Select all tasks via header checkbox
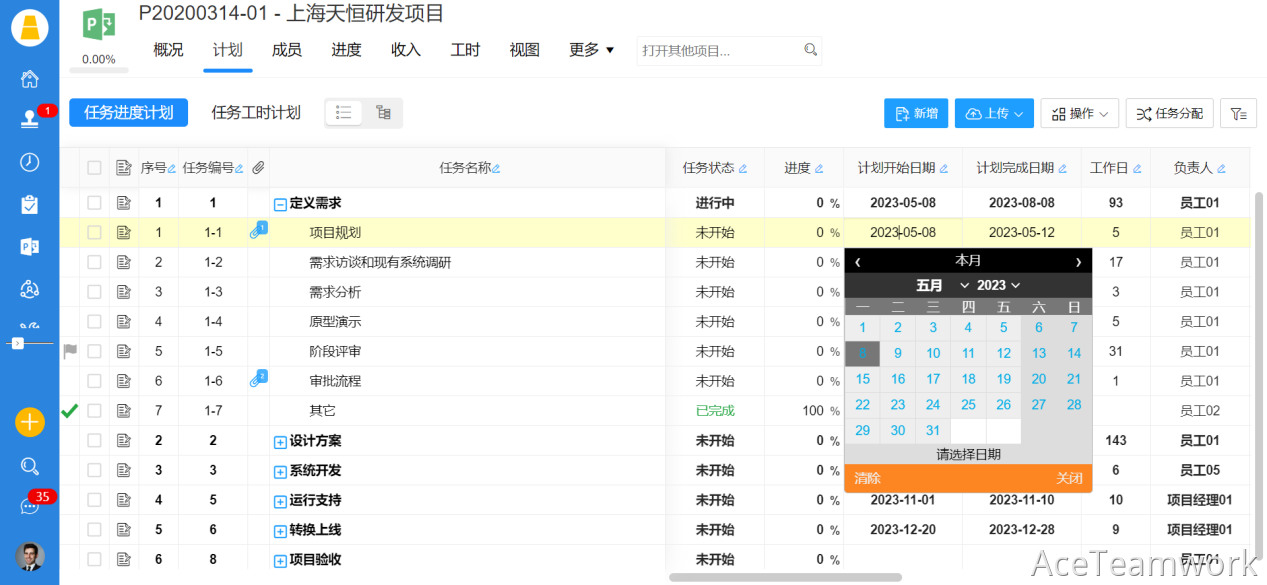This screenshot has height=585, width=1267. [x=94, y=168]
